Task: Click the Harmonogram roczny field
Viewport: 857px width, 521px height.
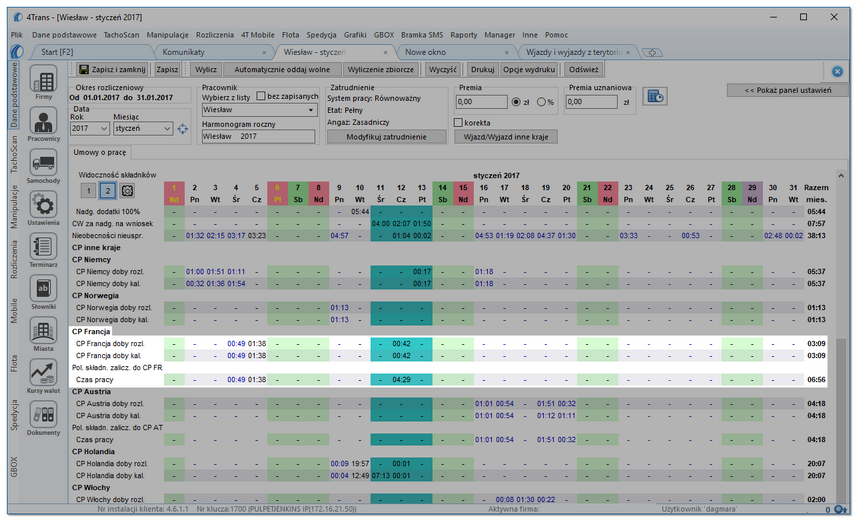Action: click(259, 137)
